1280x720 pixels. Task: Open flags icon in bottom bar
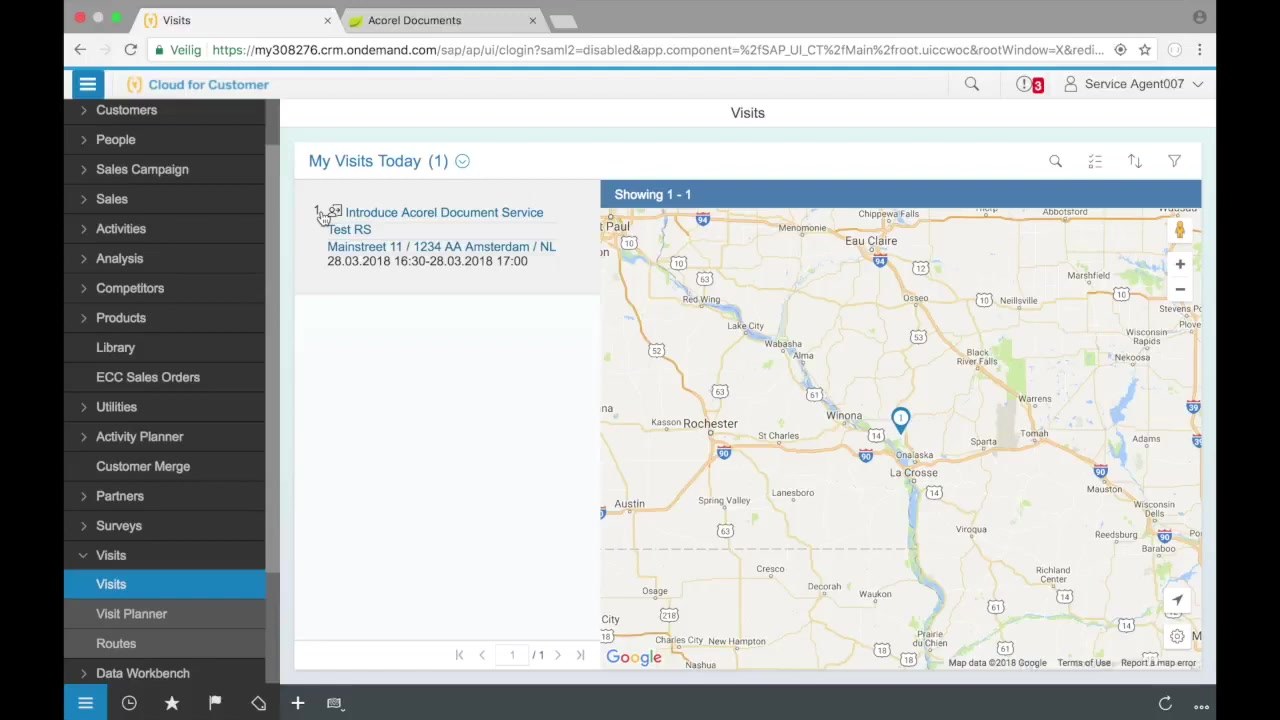click(x=215, y=703)
